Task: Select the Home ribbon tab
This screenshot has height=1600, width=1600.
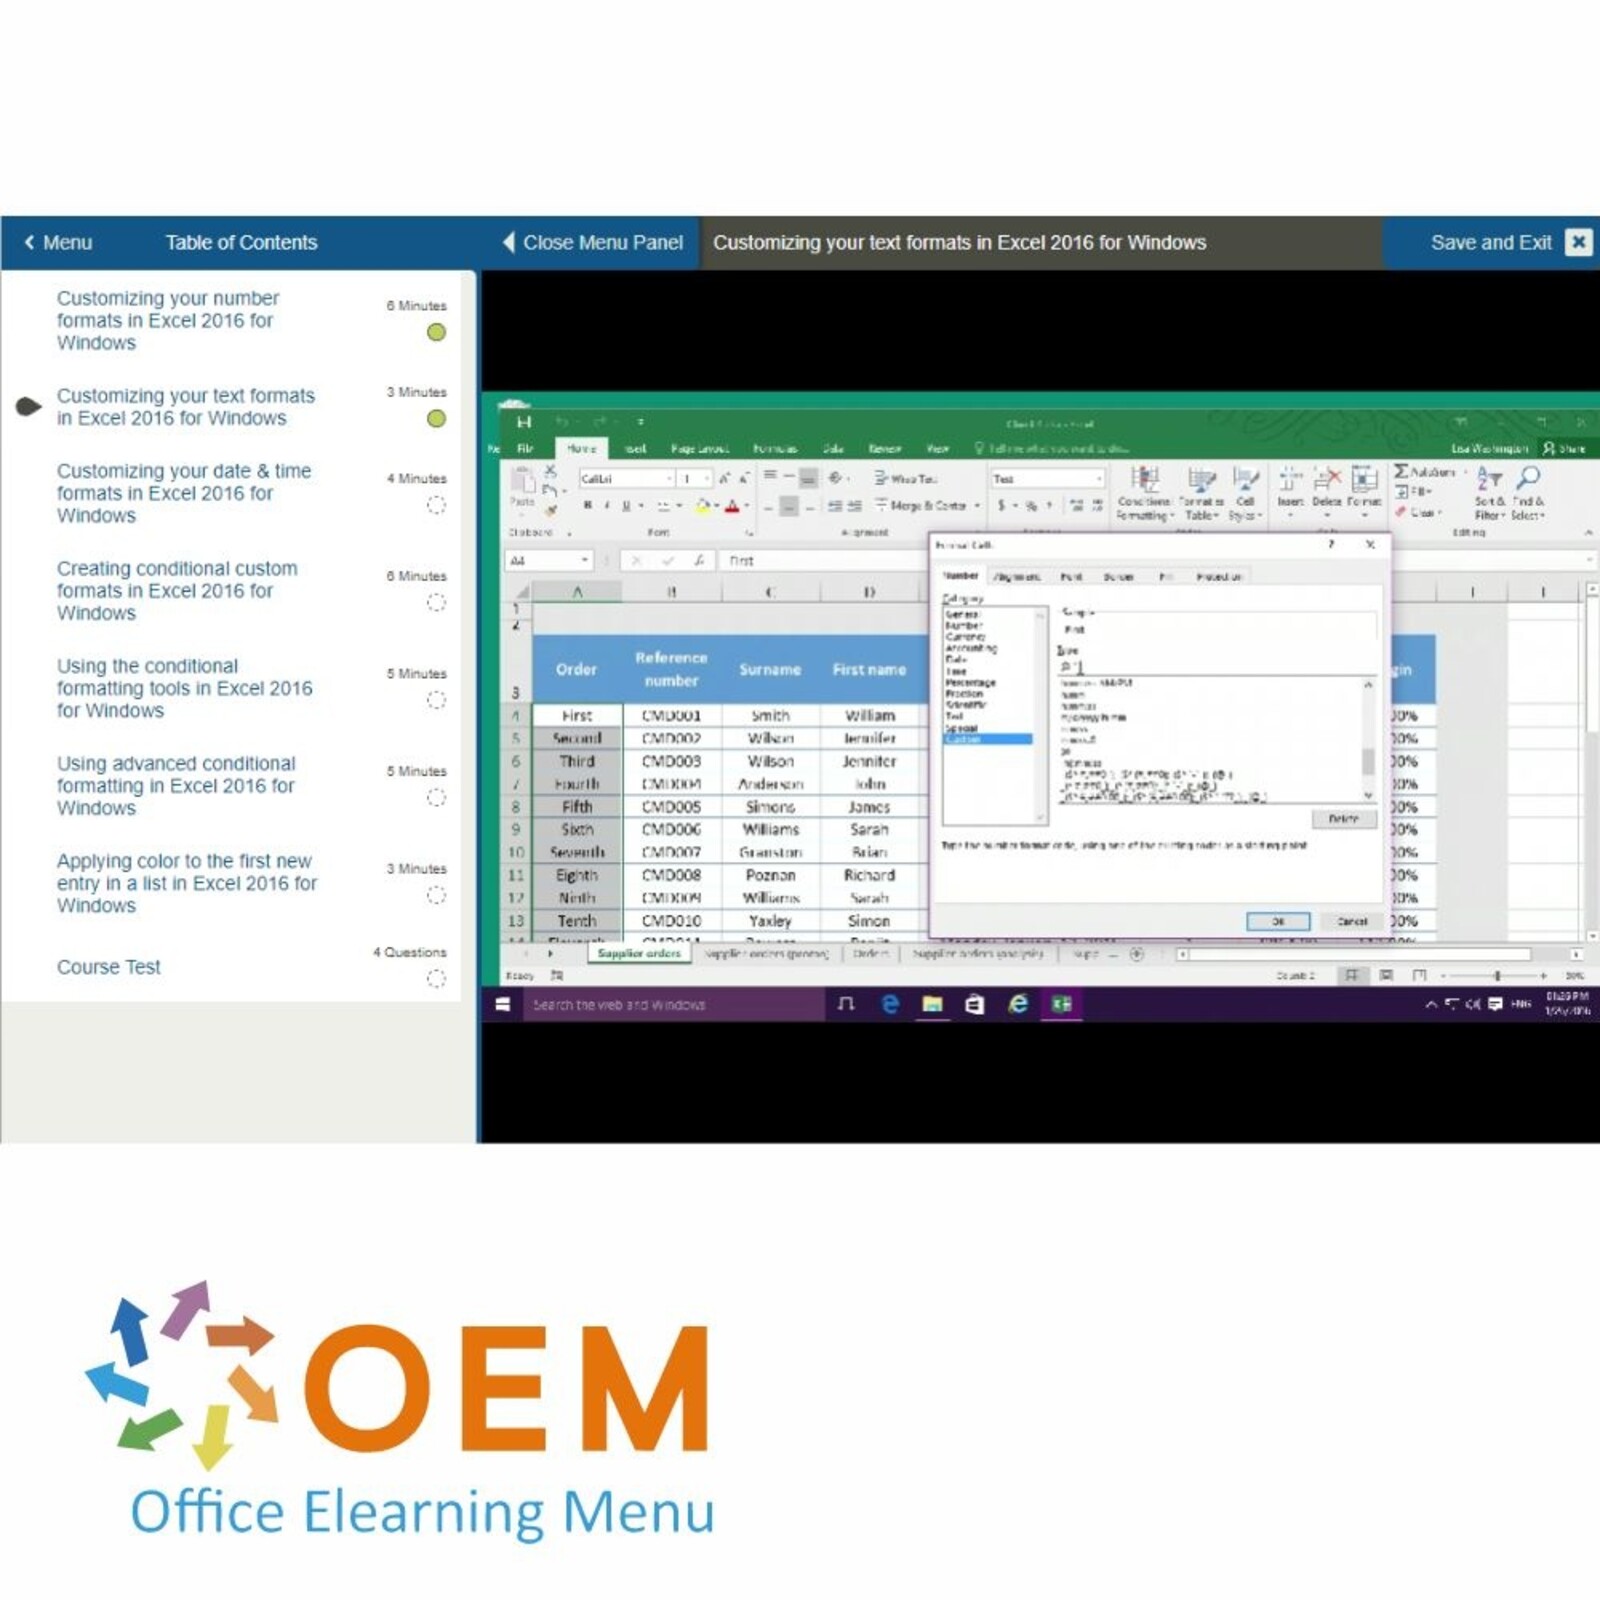Action: [x=581, y=448]
